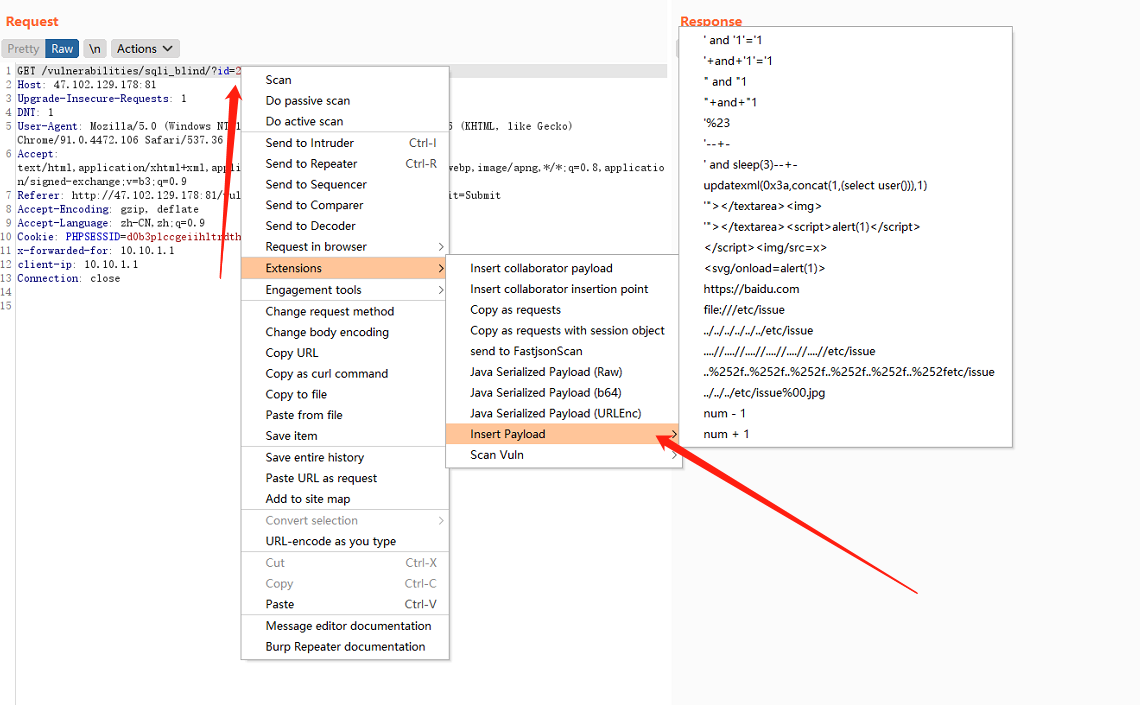Switch to the Pretty view tab

coord(23,49)
